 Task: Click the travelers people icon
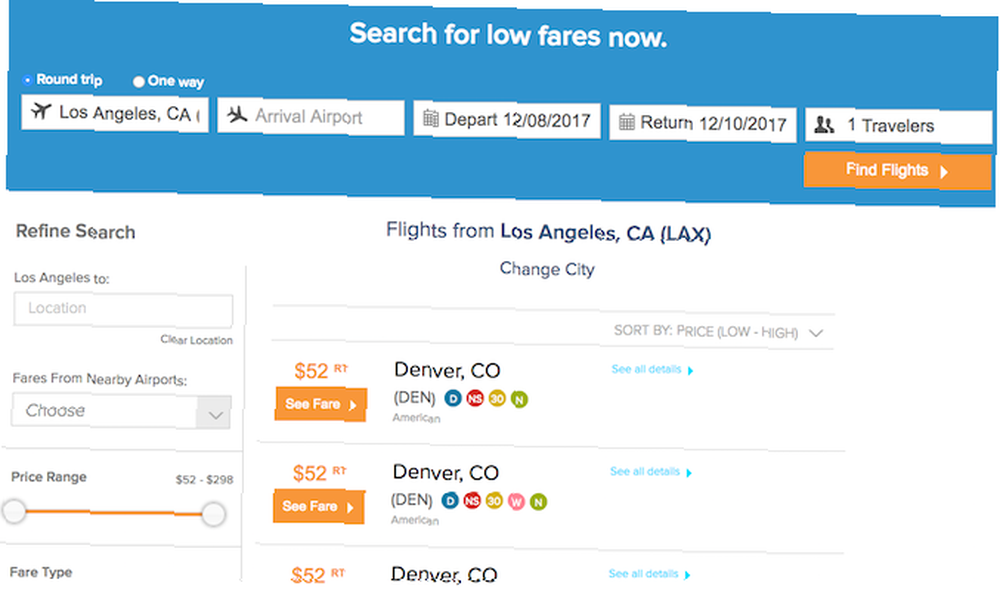click(x=824, y=125)
